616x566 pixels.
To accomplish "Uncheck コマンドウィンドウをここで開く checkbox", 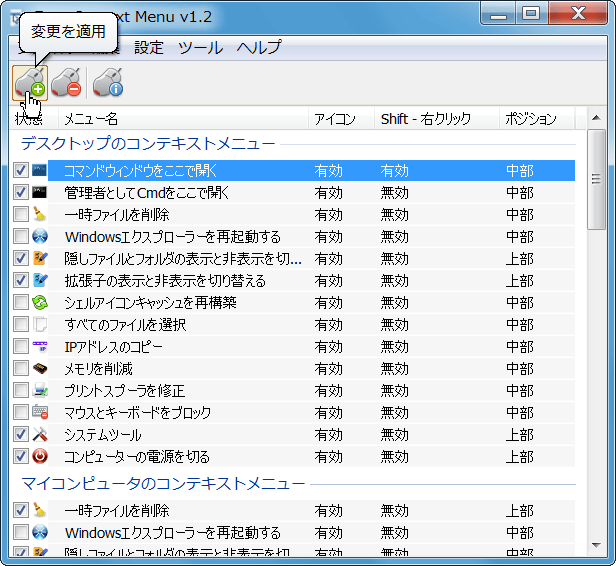I will click(x=21, y=170).
